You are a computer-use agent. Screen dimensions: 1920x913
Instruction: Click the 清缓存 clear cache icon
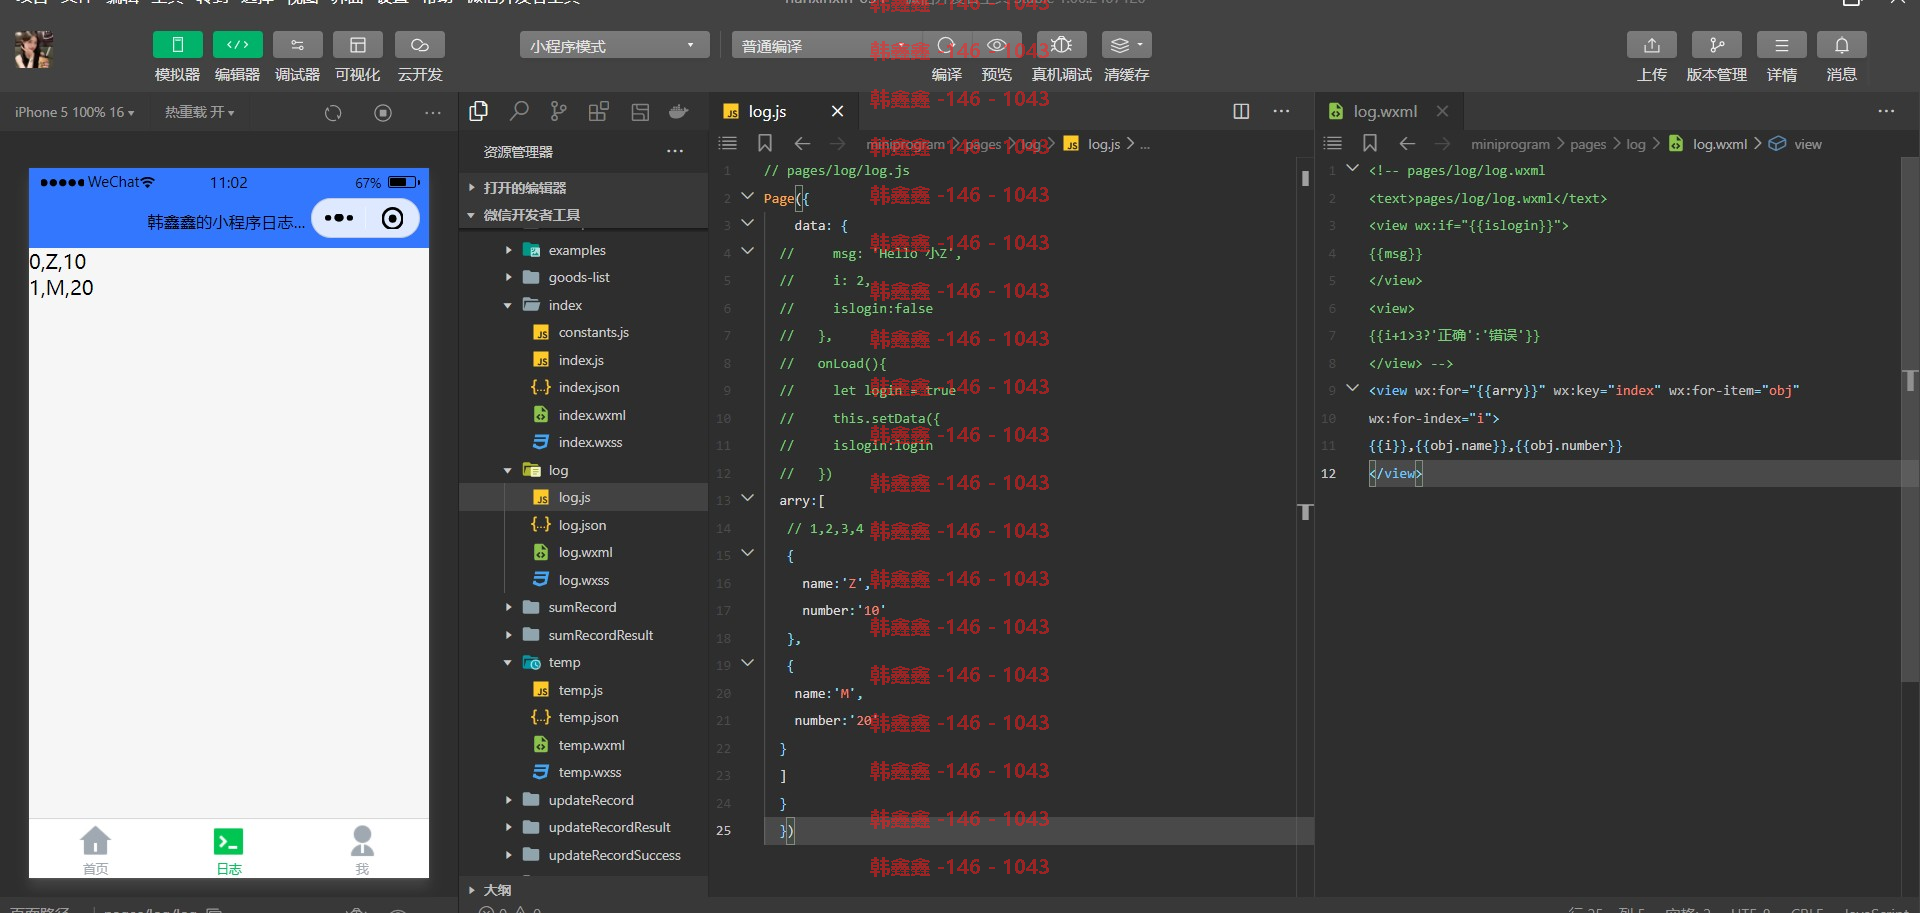coord(1126,45)
